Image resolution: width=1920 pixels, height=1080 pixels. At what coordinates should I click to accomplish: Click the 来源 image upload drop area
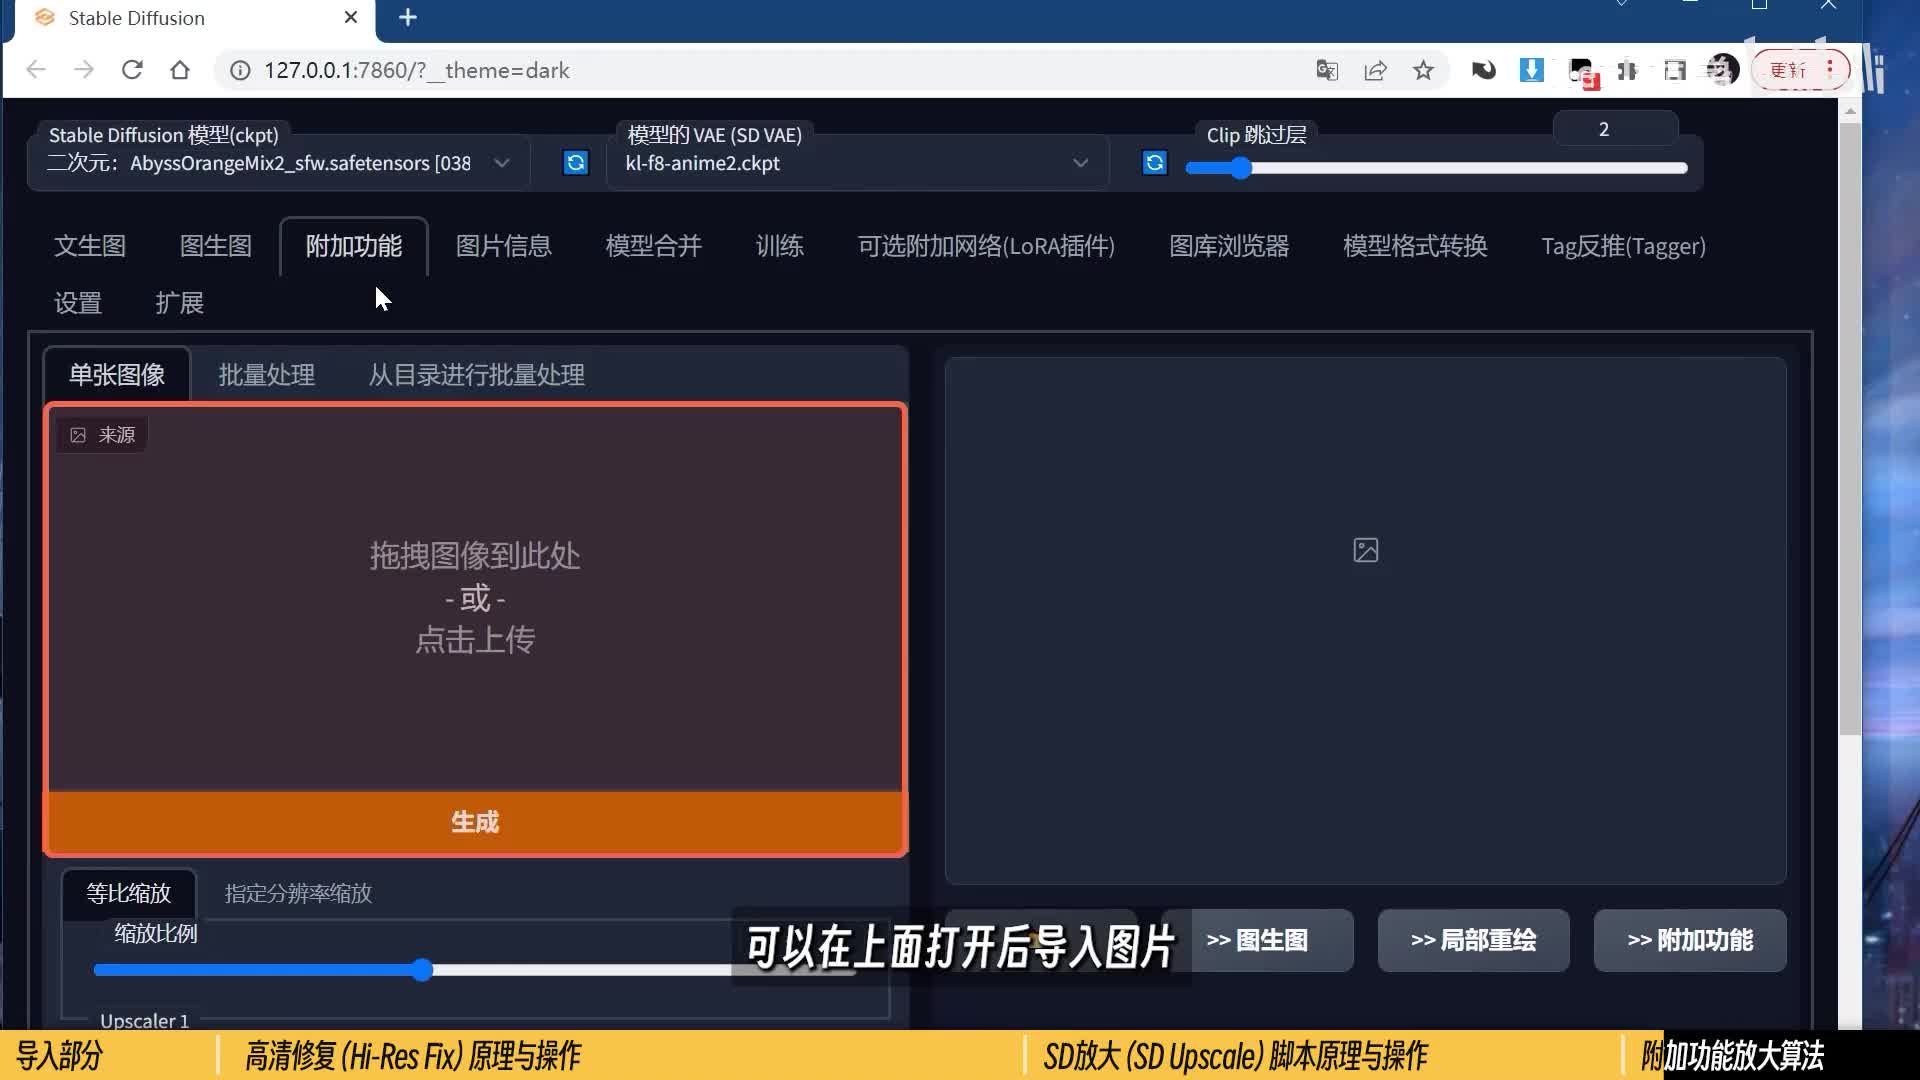click(x=475, y=598)
